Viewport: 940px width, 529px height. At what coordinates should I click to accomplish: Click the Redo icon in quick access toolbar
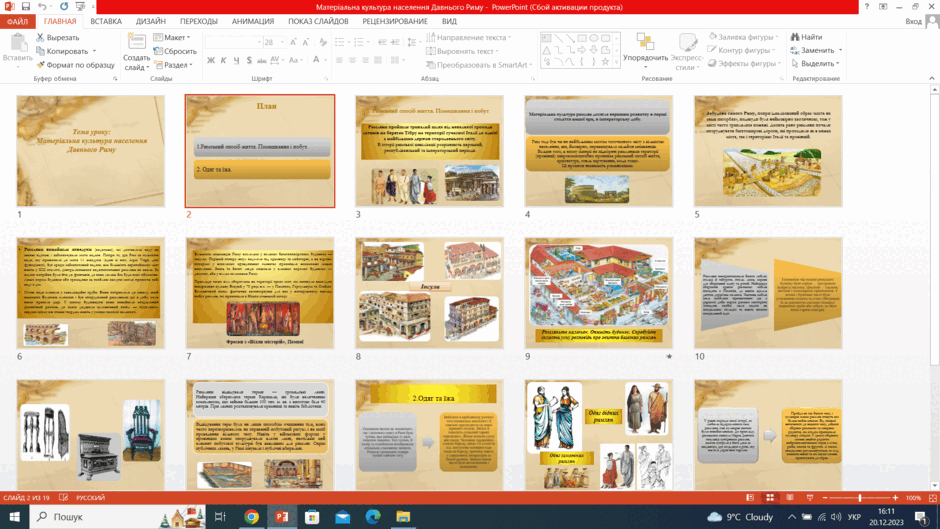[64, 7]
